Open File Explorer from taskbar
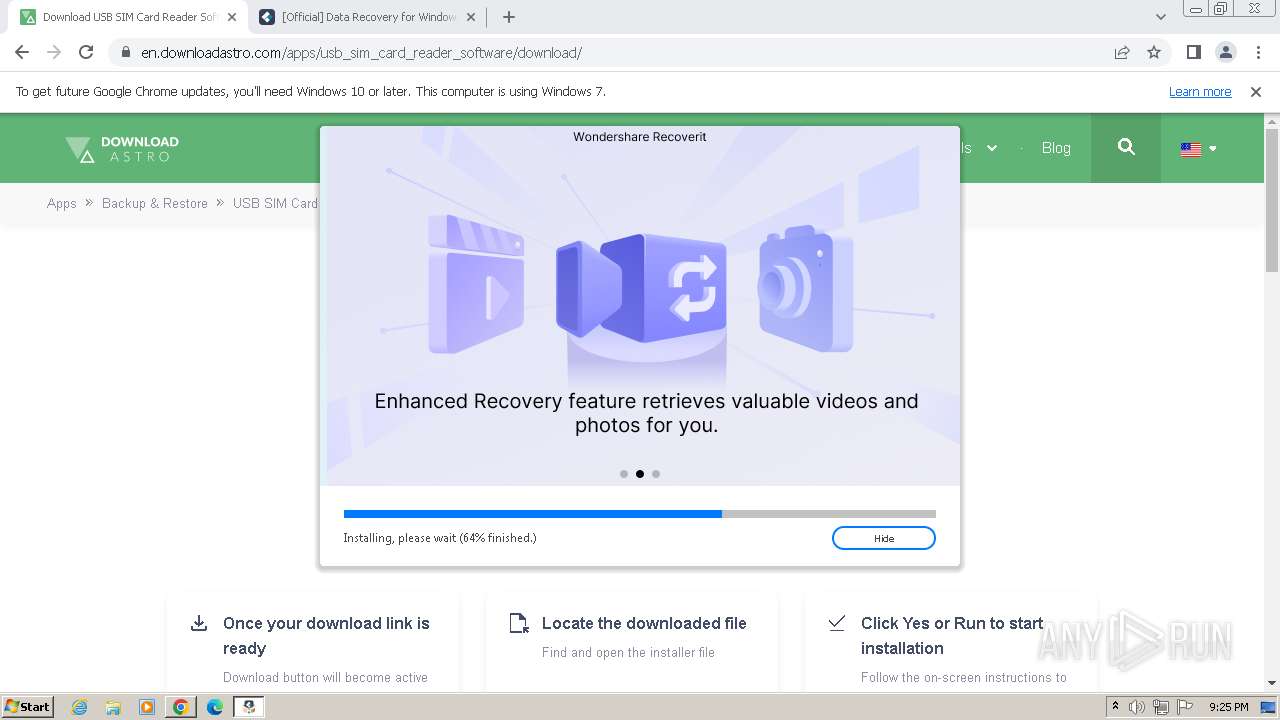Viewport: 1280px width, 720px height. (x=113, y=707)
